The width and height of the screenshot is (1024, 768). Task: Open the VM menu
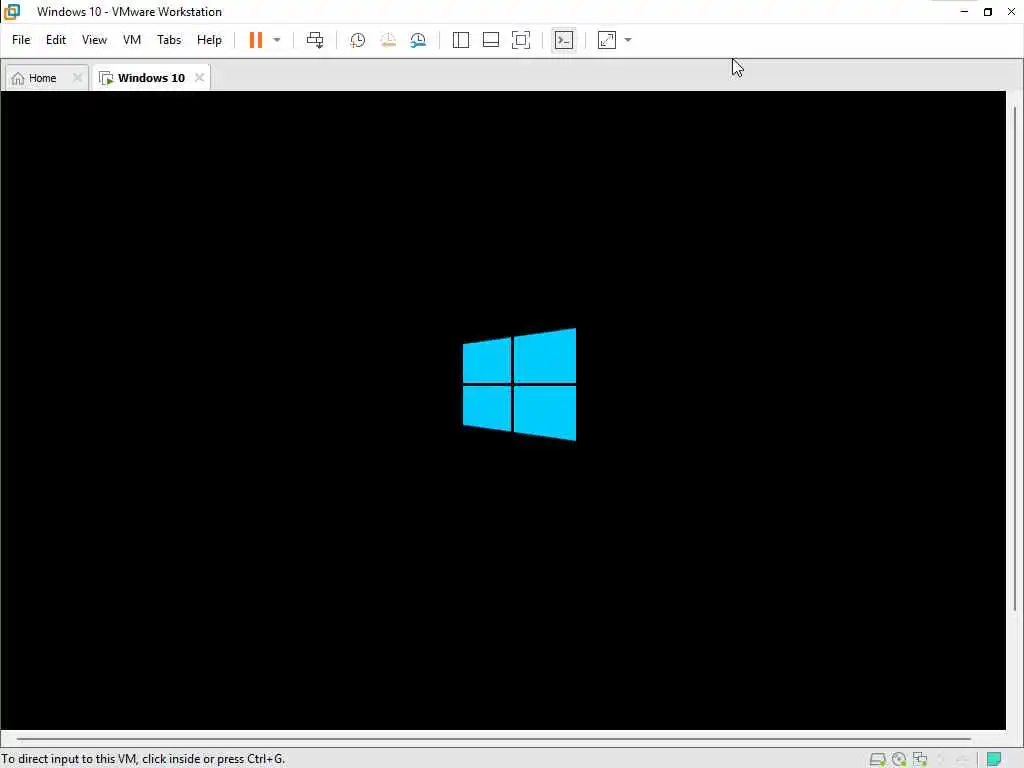pyautogui.click(x=132, y=40)
